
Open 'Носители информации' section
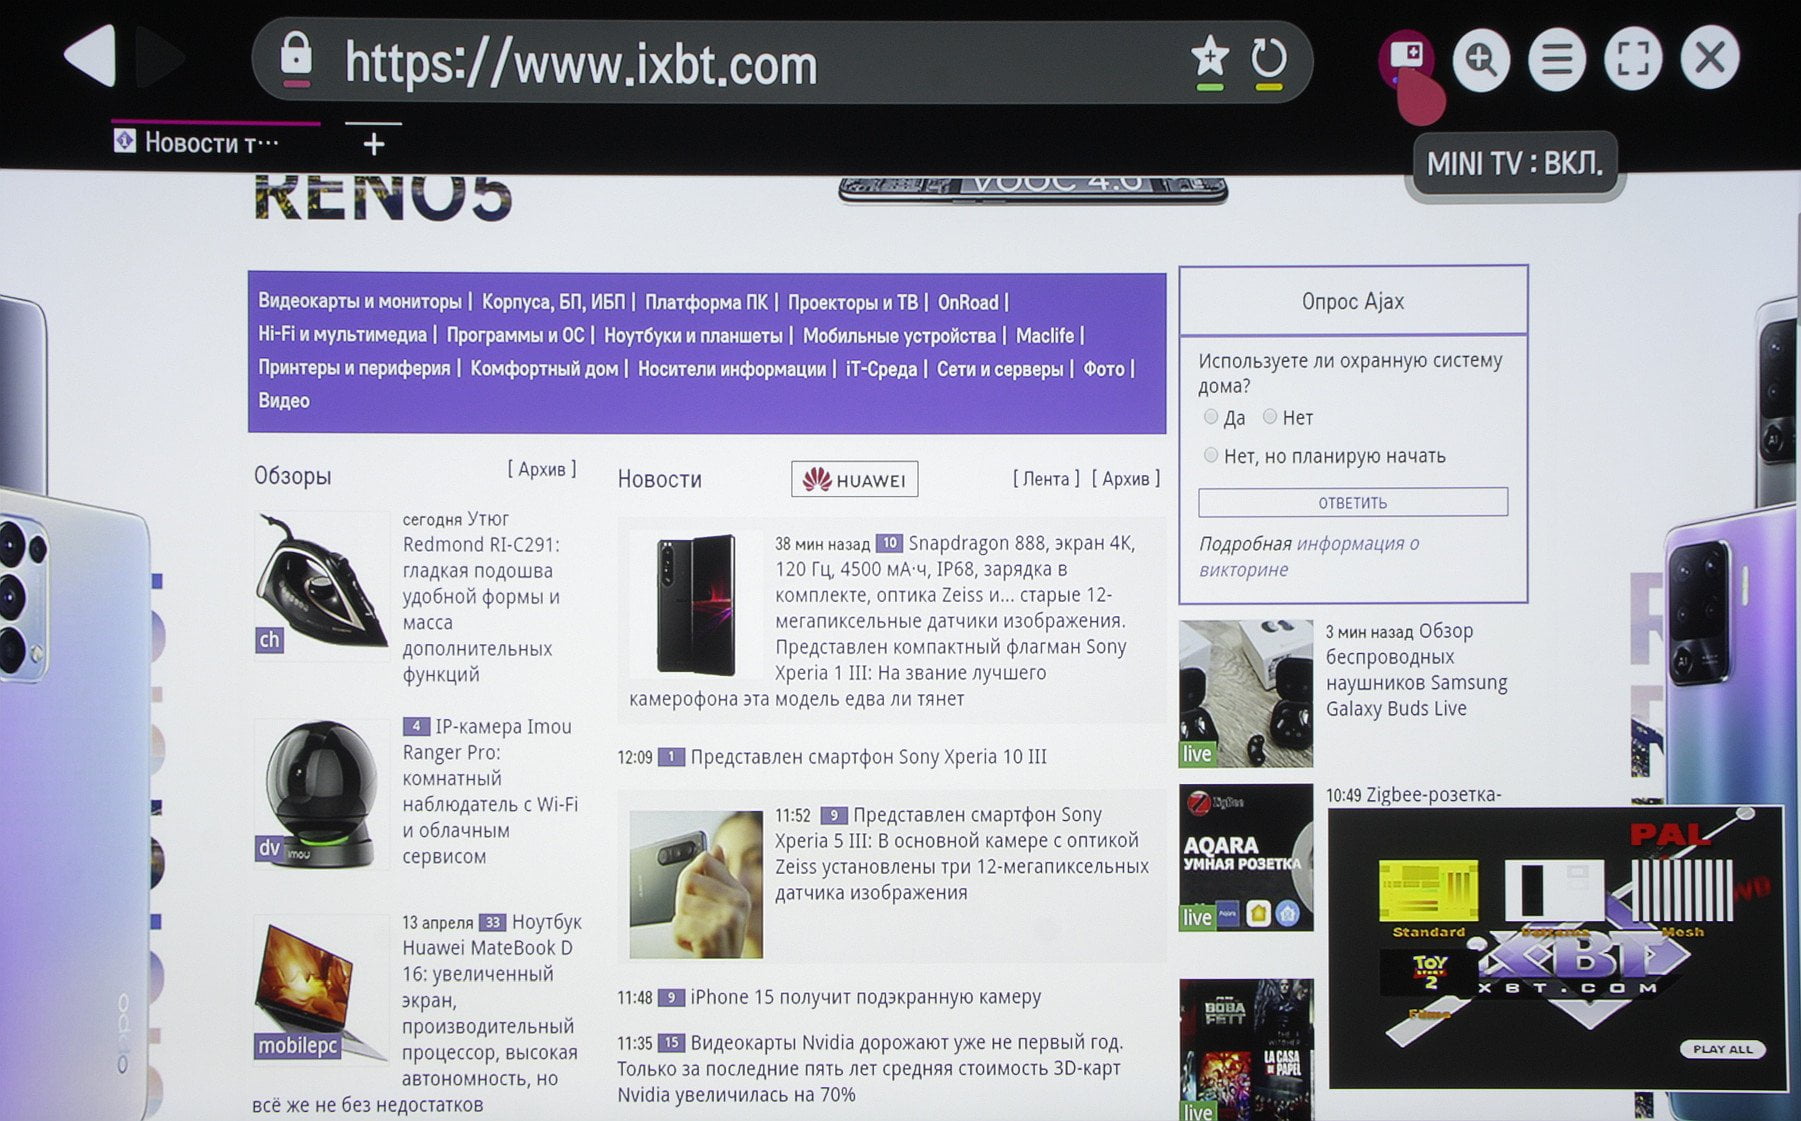(732, 369)
